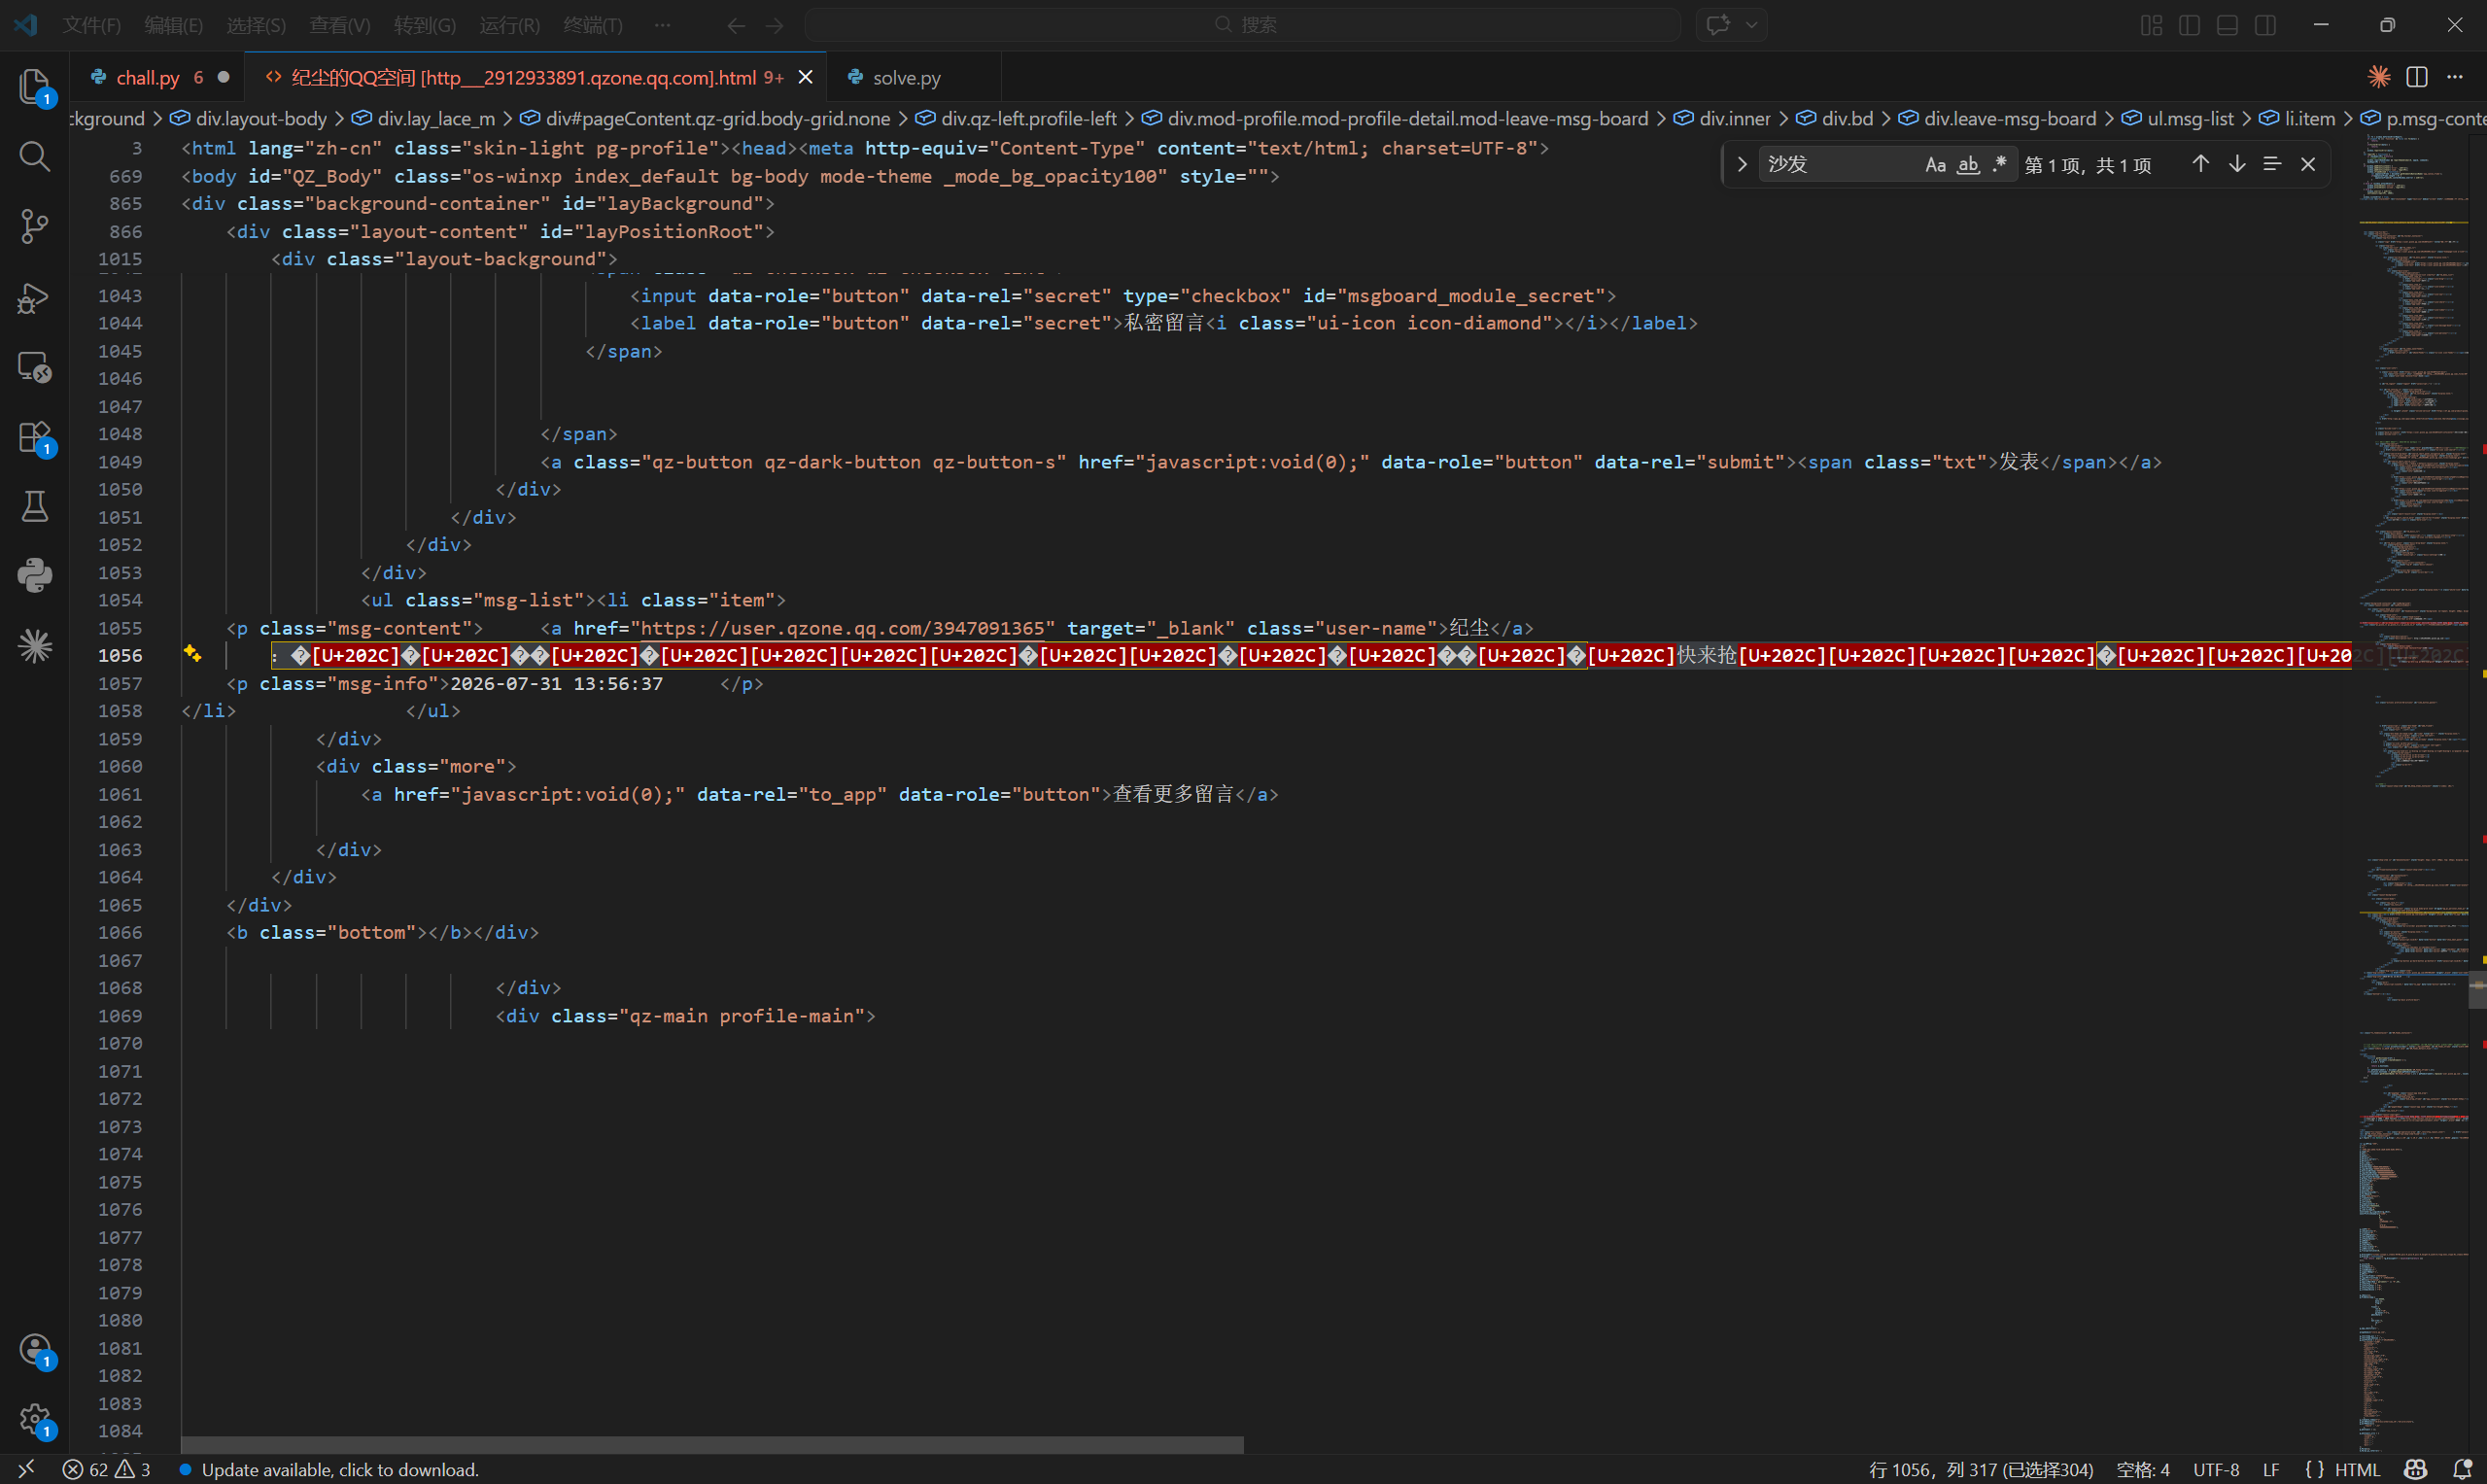This screenshot has height=1484, width=2487.
Task: Go to next find match
Action: click(2236, 164)
